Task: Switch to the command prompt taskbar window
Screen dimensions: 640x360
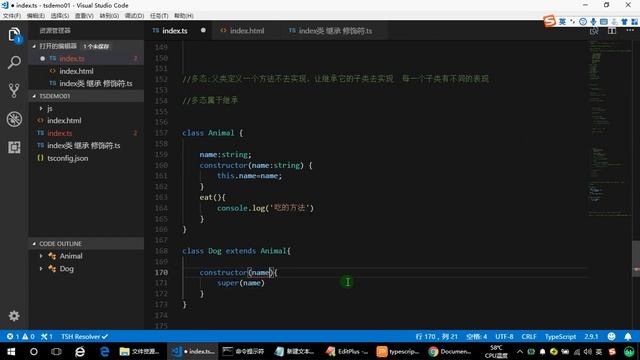Action: [x=243, y=351]
